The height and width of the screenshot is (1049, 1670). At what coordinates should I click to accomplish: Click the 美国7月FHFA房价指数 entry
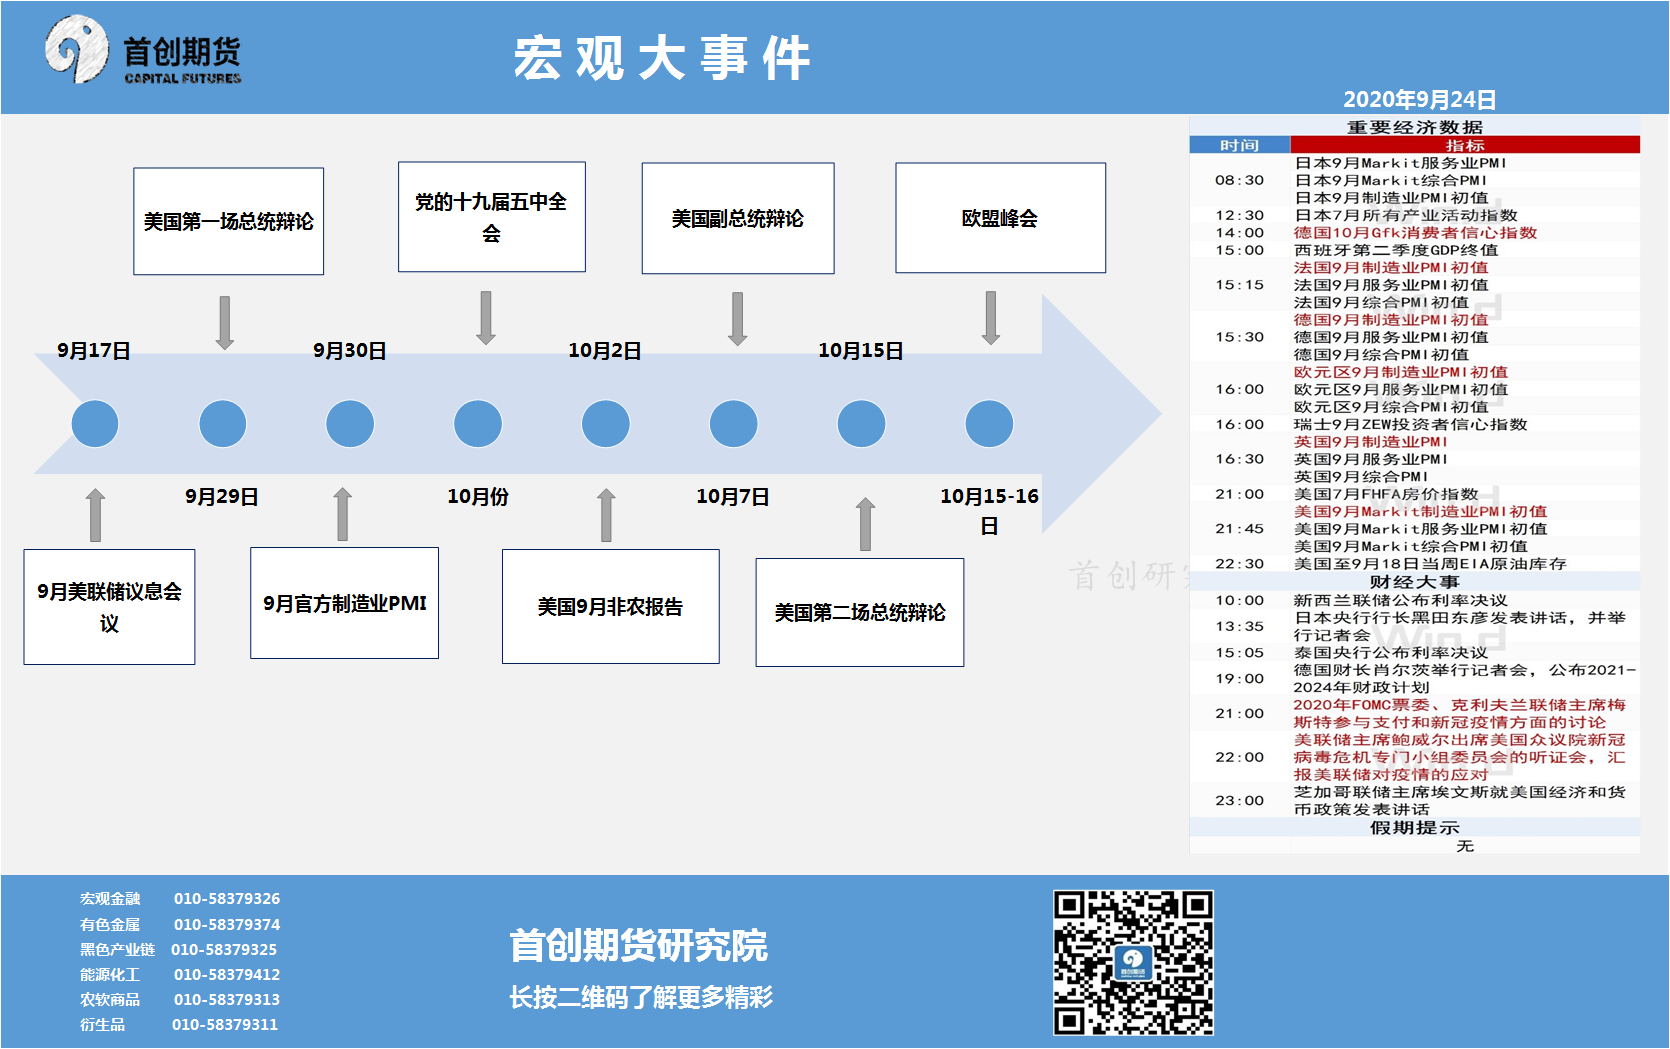click(1386, 494)
